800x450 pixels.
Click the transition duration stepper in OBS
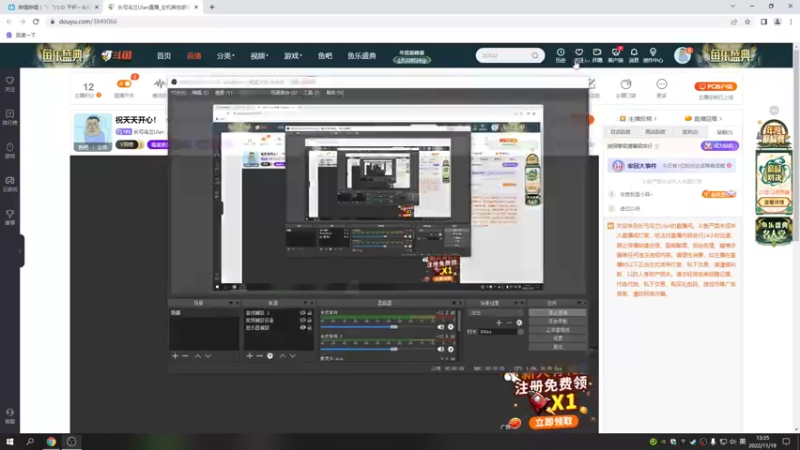coord(520,332)
